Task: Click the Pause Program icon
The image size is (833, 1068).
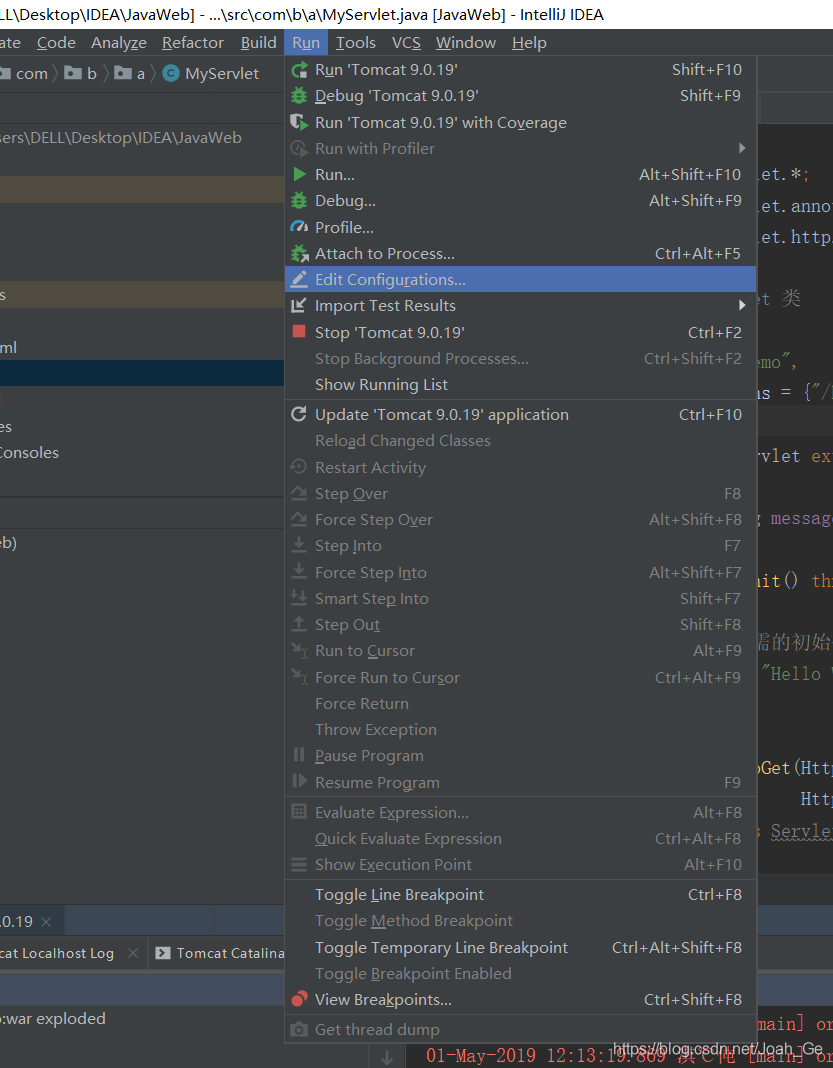Action: tap(299, 755)
